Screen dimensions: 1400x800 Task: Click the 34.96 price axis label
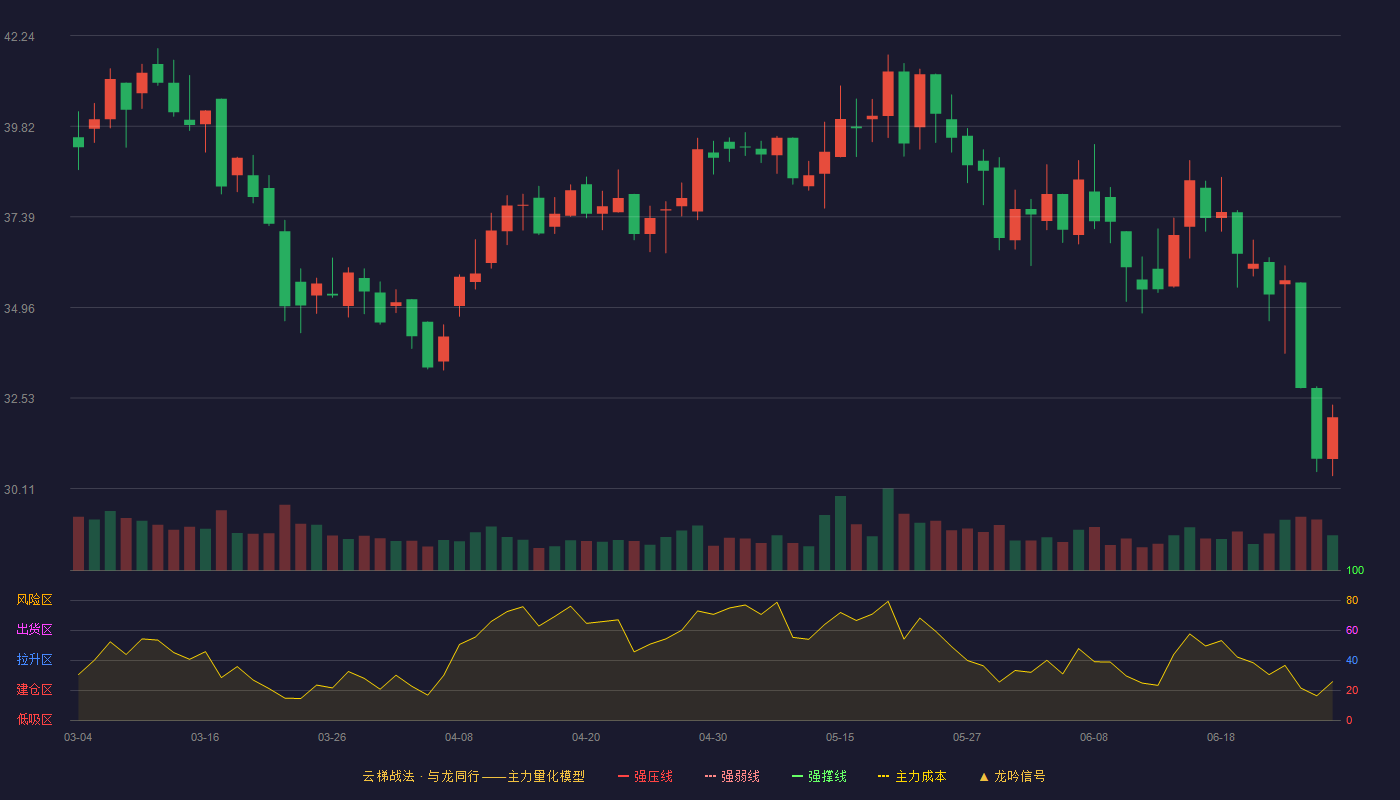tap(19, 309)
